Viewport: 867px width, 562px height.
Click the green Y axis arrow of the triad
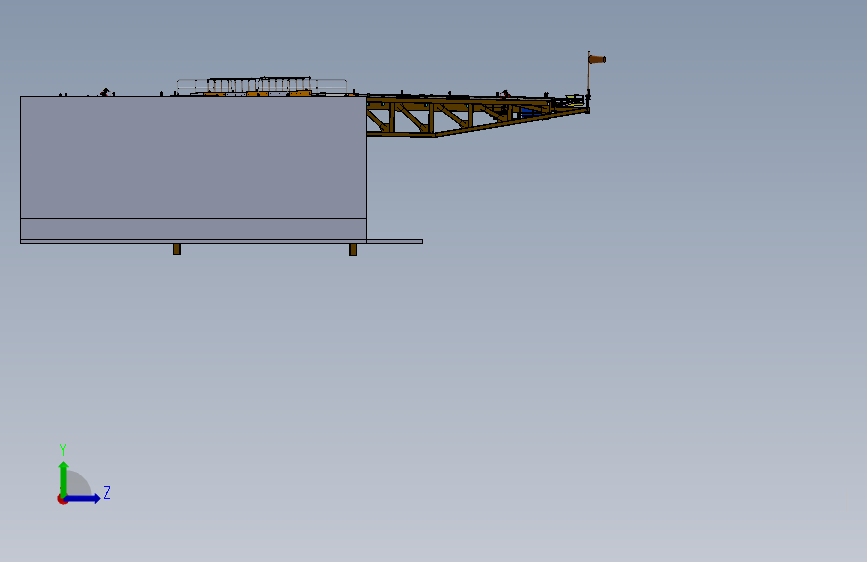point(63,478)
